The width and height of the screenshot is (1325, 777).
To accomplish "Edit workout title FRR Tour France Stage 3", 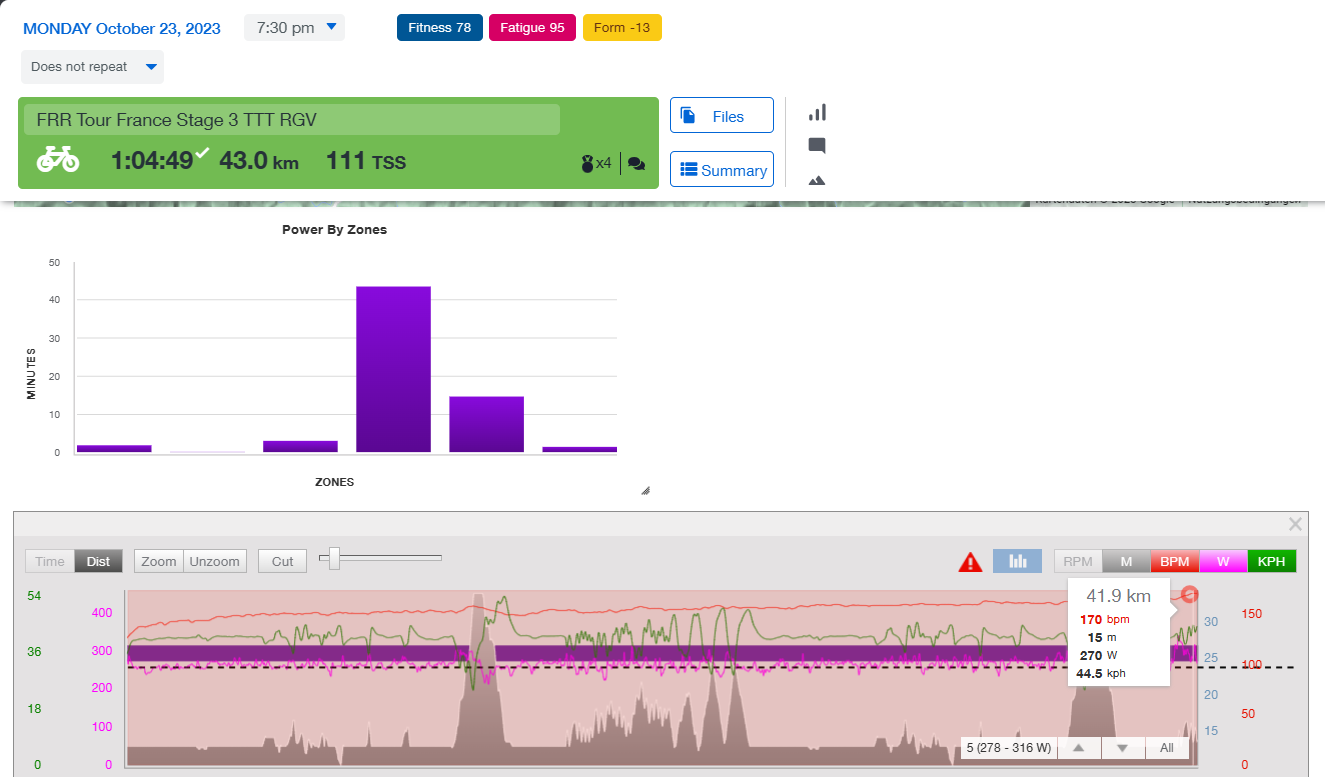I will (x=292, y=120).
